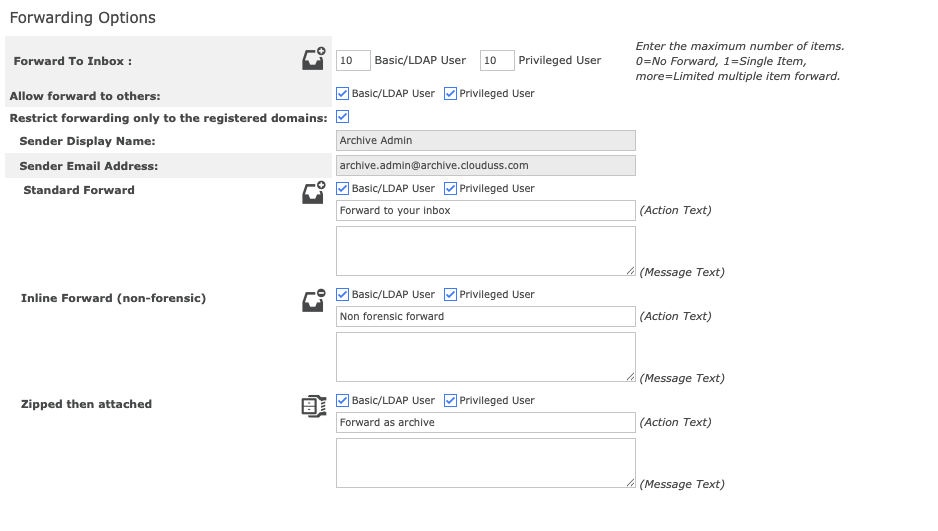Uncheck Restrict forwarding to registered domains
This screenshot has width=938, height=531.
[343, 117]
